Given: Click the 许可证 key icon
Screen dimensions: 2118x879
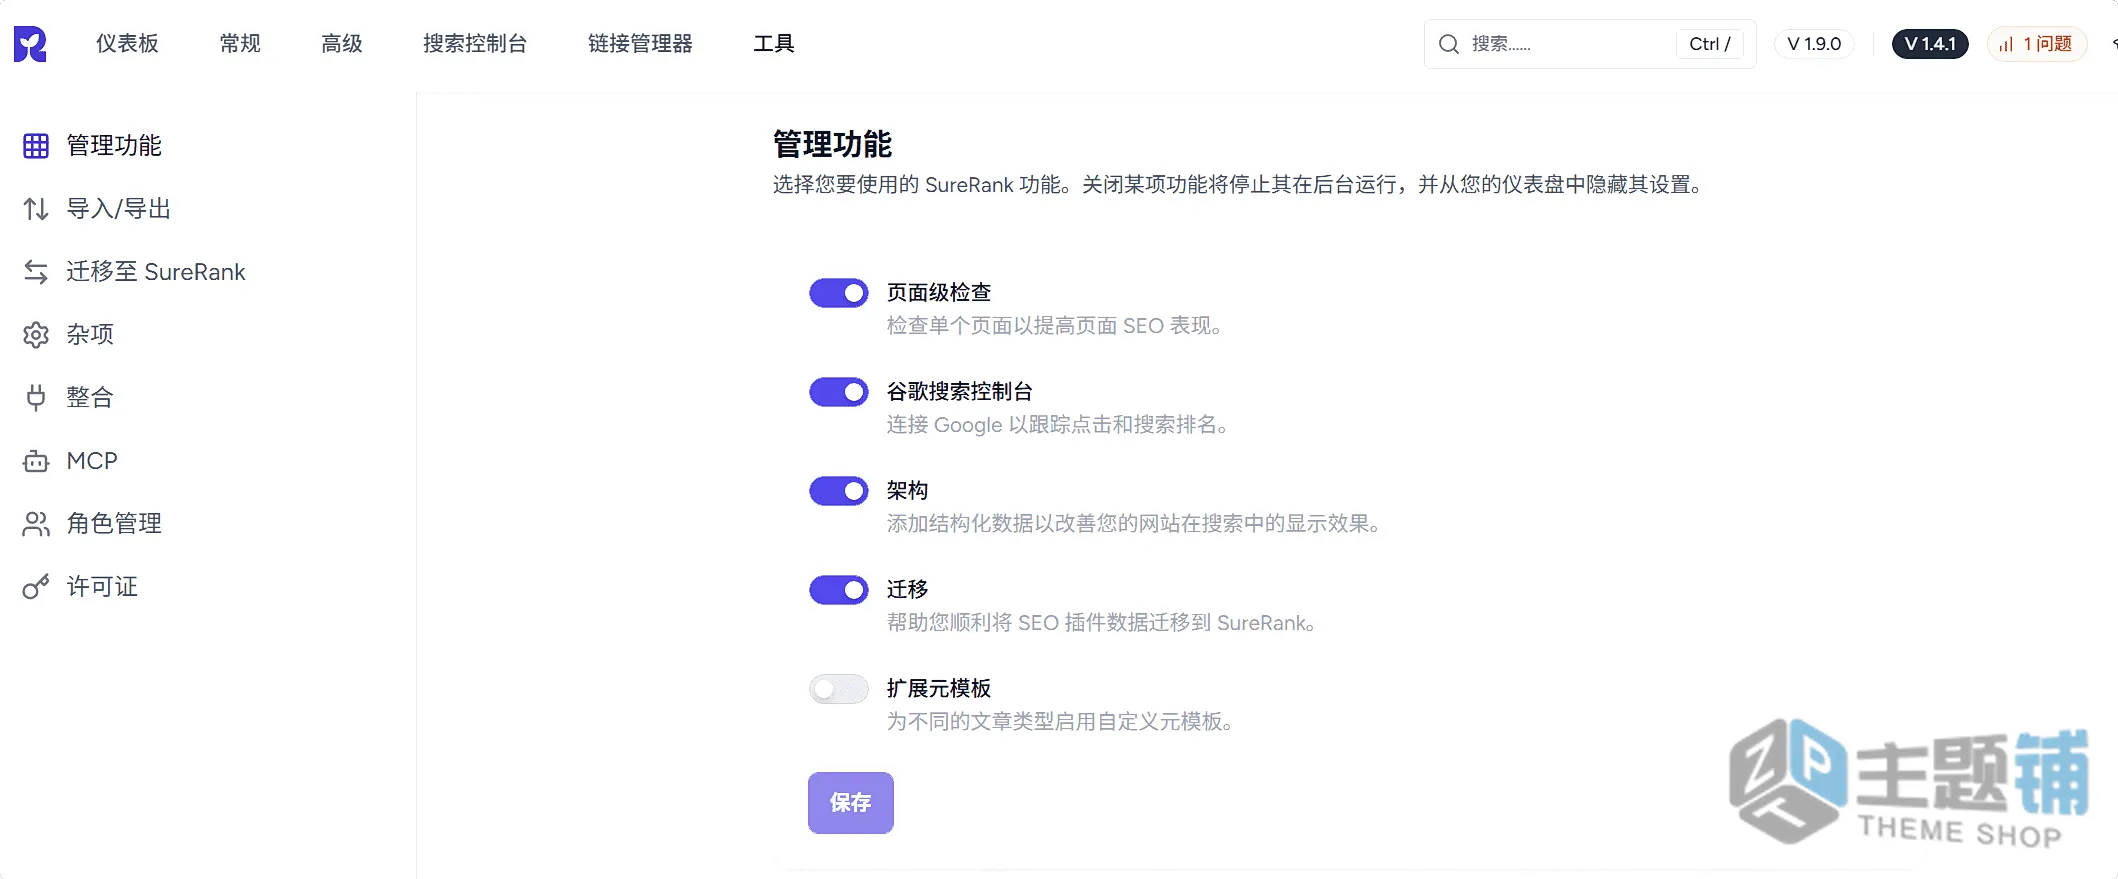Looking at the screenshot, I should [36, 587].
